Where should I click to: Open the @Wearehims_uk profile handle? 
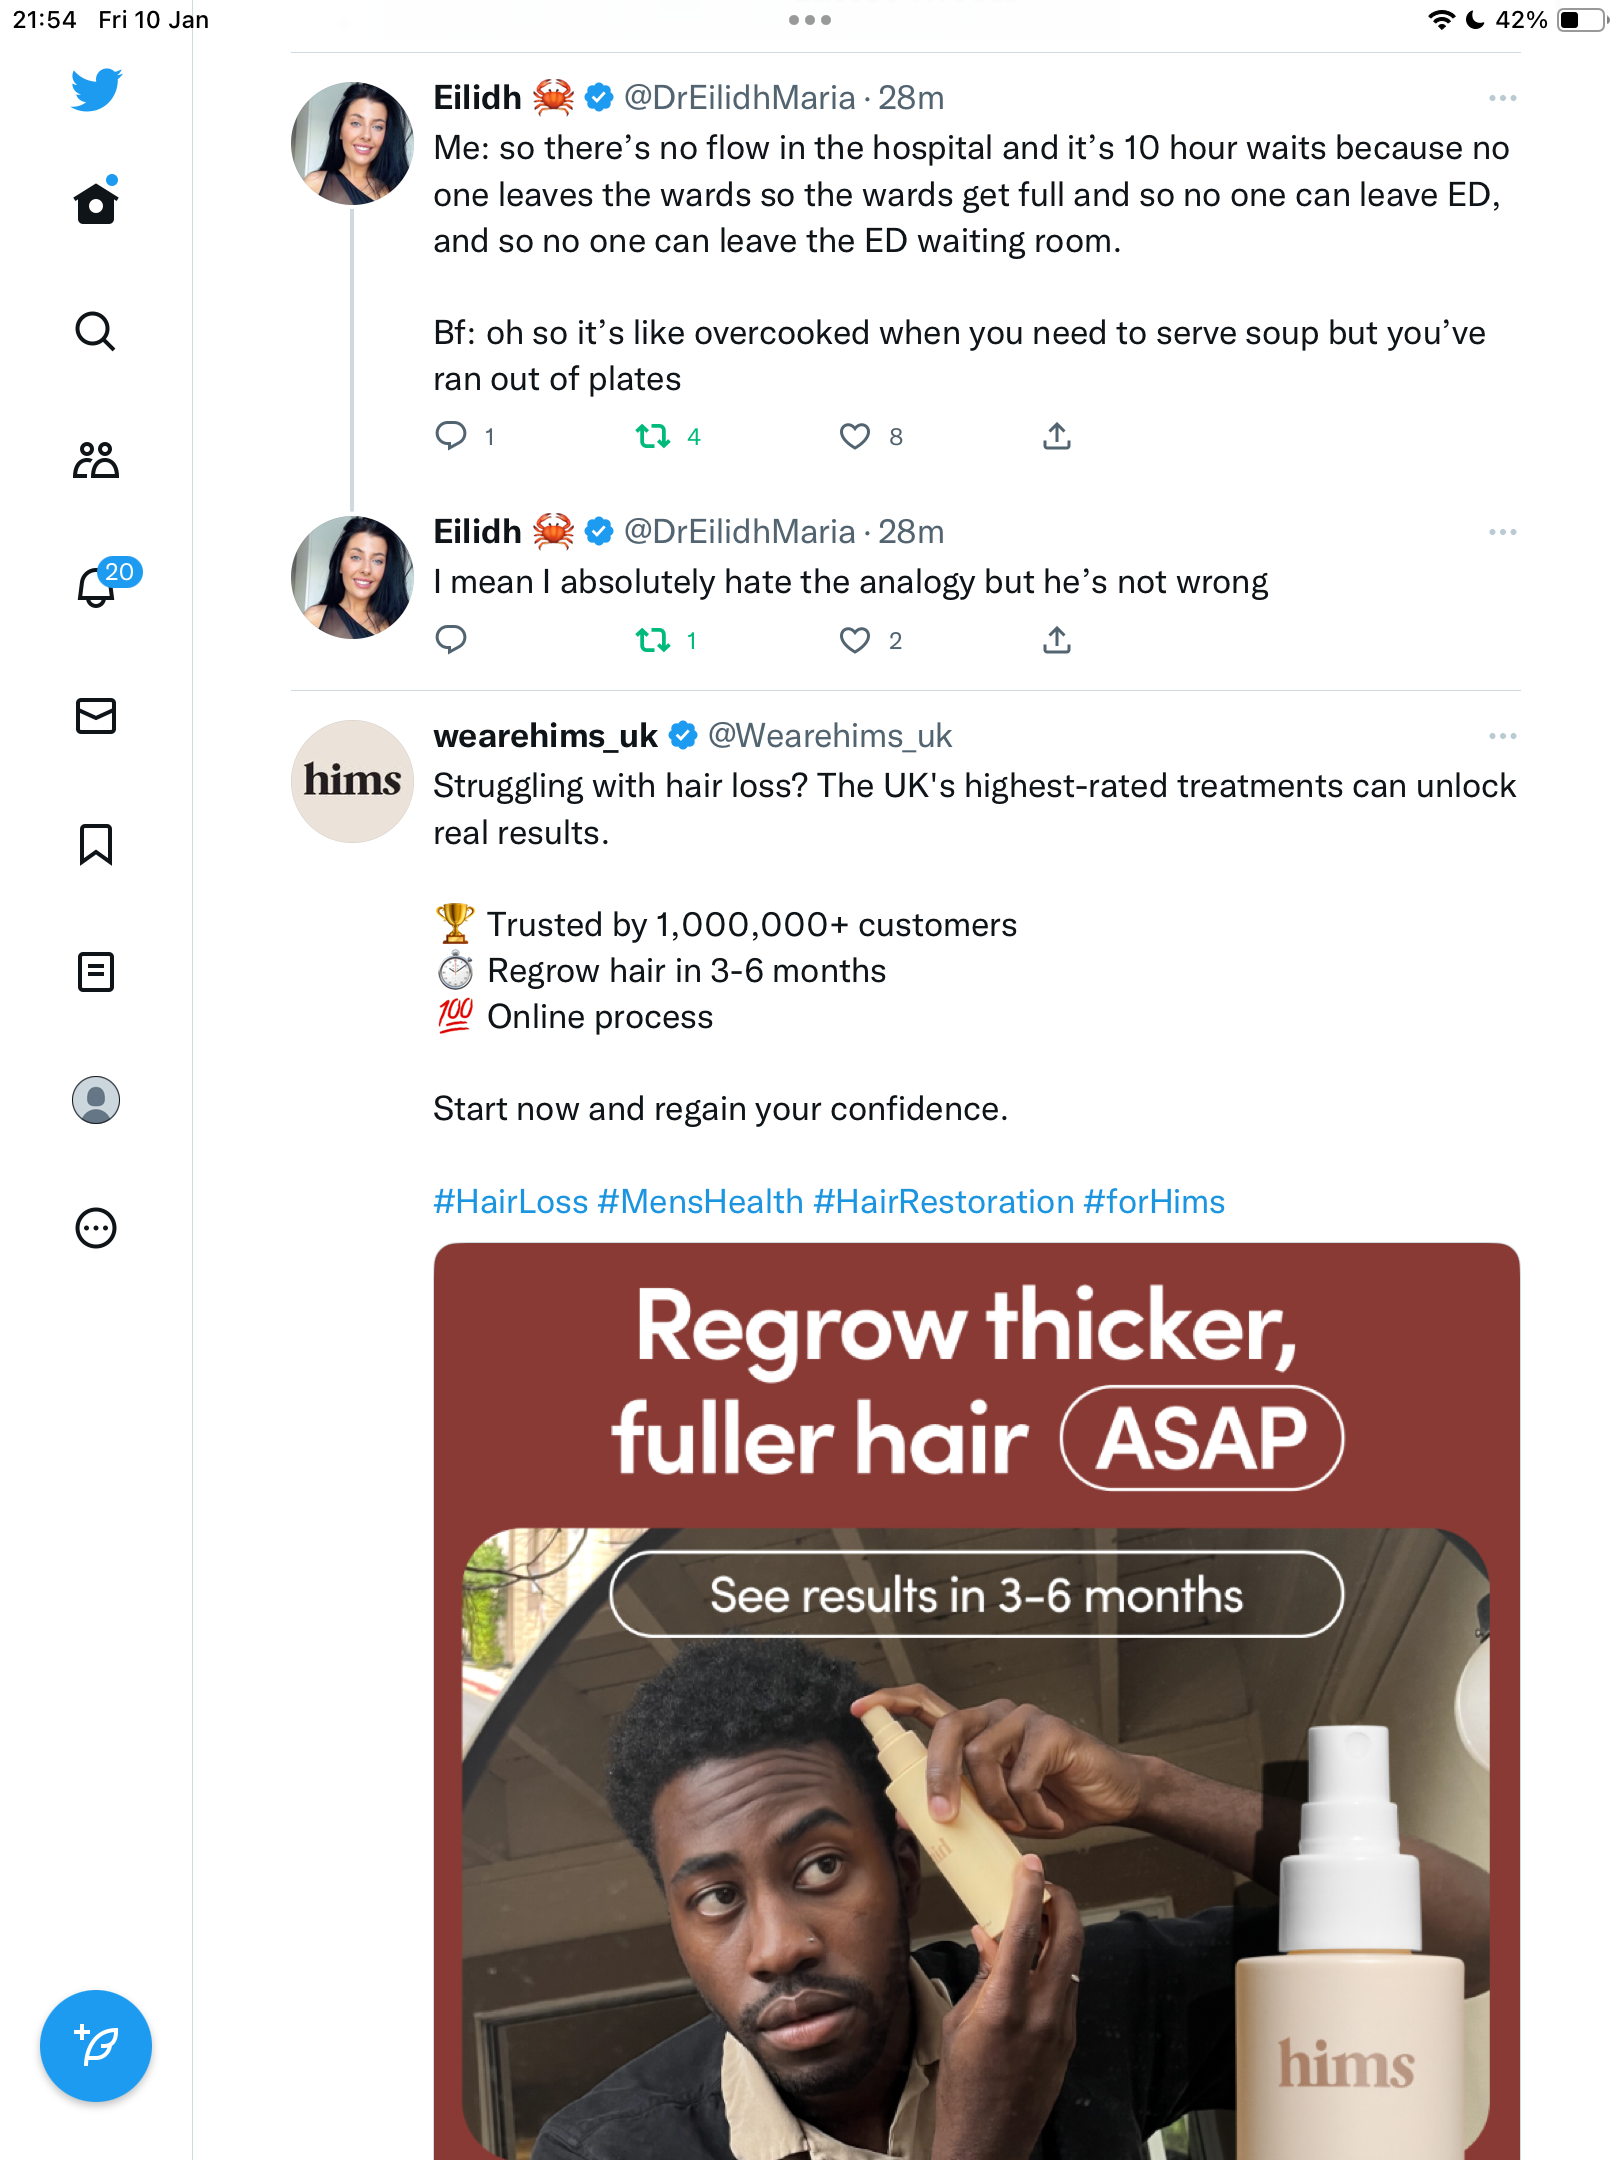tap(830, 736)
